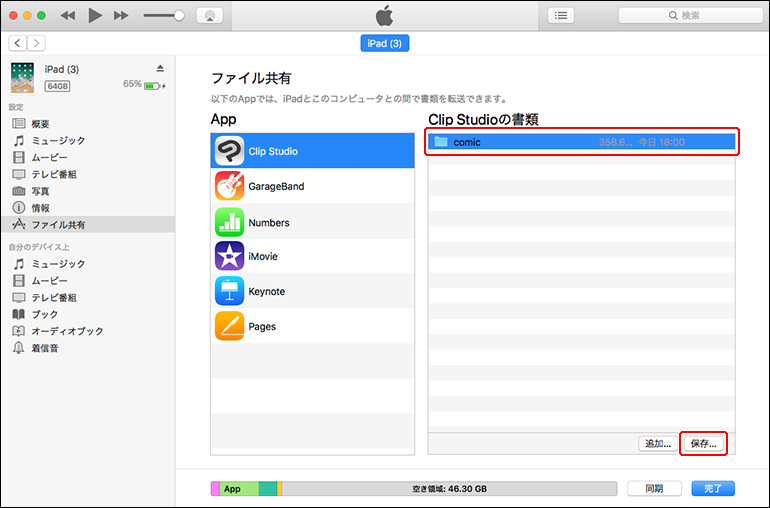This screenshot has width=770, height=508.
Task: Open テレビ番組 under 自分のデバイス上
Action: tap(87, 298)
